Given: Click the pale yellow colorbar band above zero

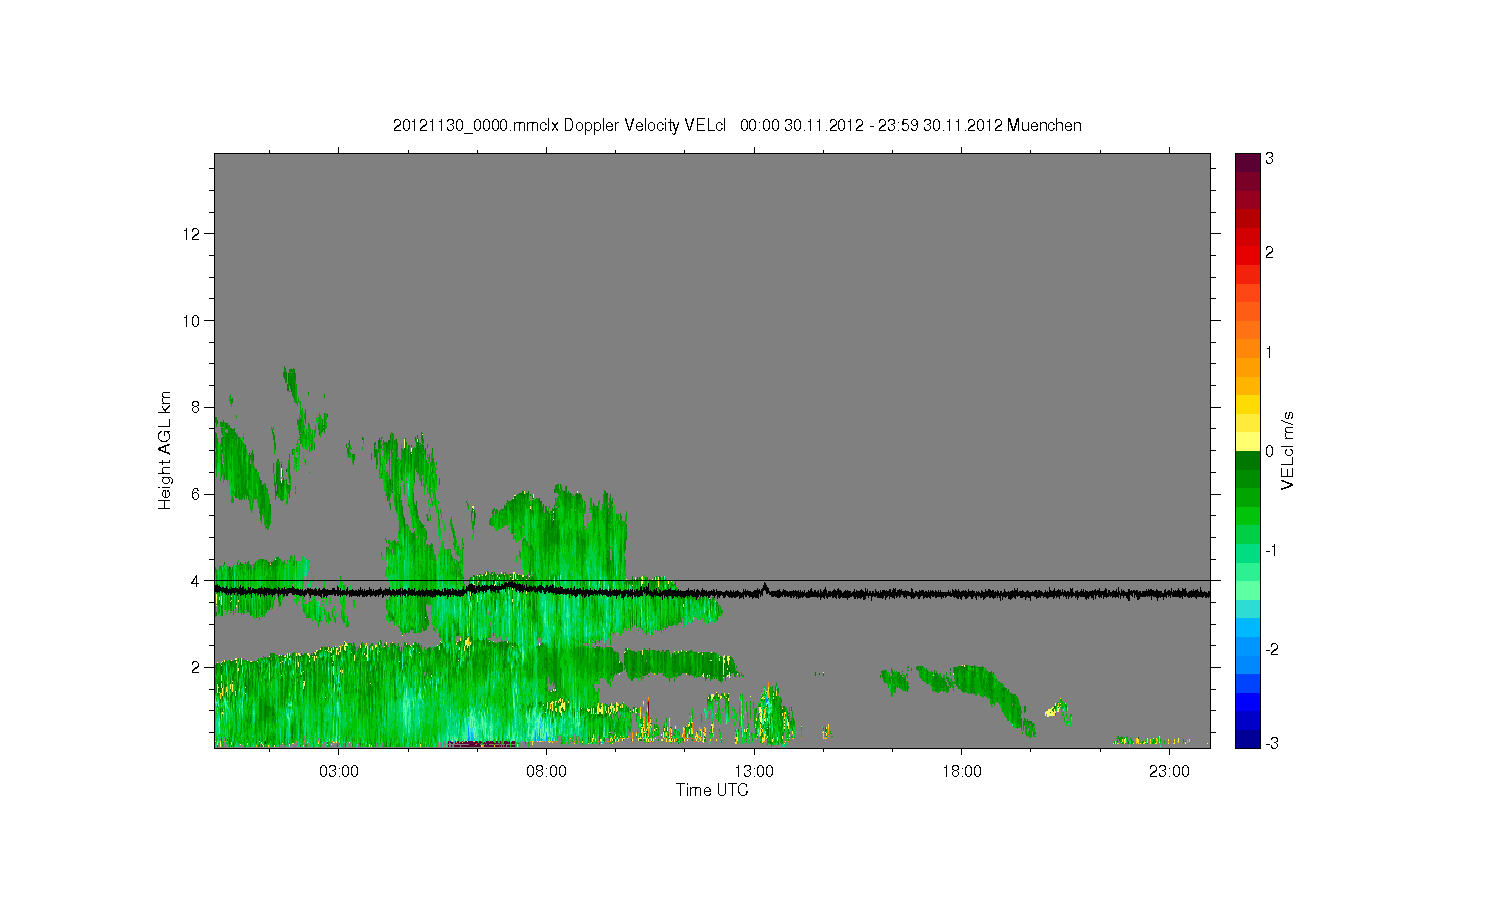Looking at the screenshot, I should [x=1247, y=442].
